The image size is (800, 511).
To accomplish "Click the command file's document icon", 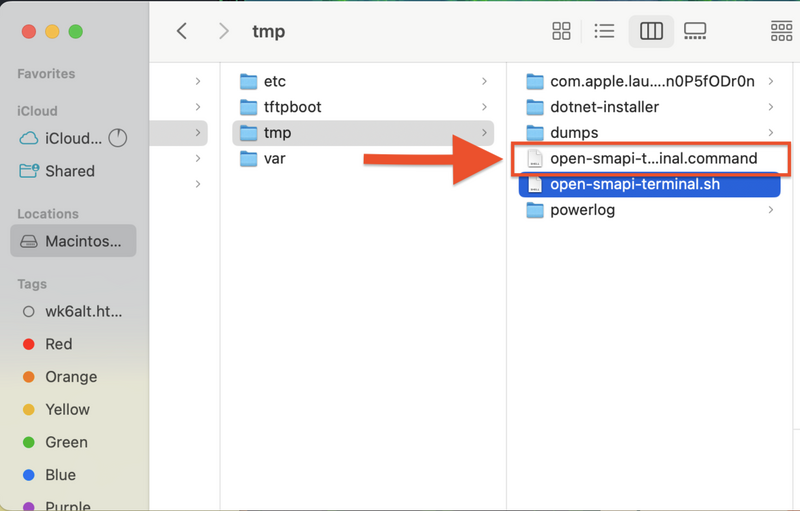I will (x=534, y=158).
